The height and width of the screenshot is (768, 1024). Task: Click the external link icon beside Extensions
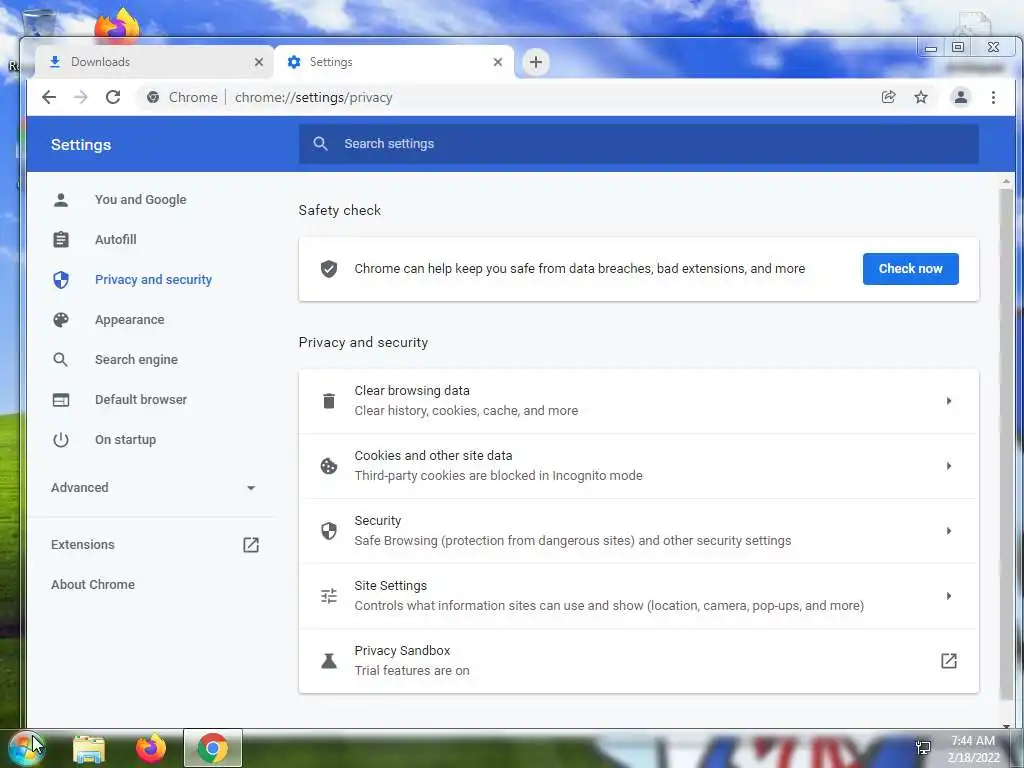click(x=251, y=545)
